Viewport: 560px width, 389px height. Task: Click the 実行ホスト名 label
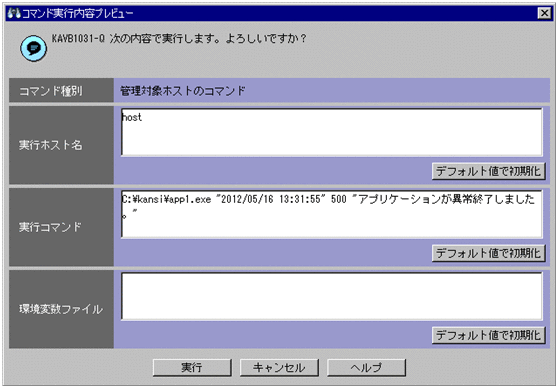tap(51, 145)
